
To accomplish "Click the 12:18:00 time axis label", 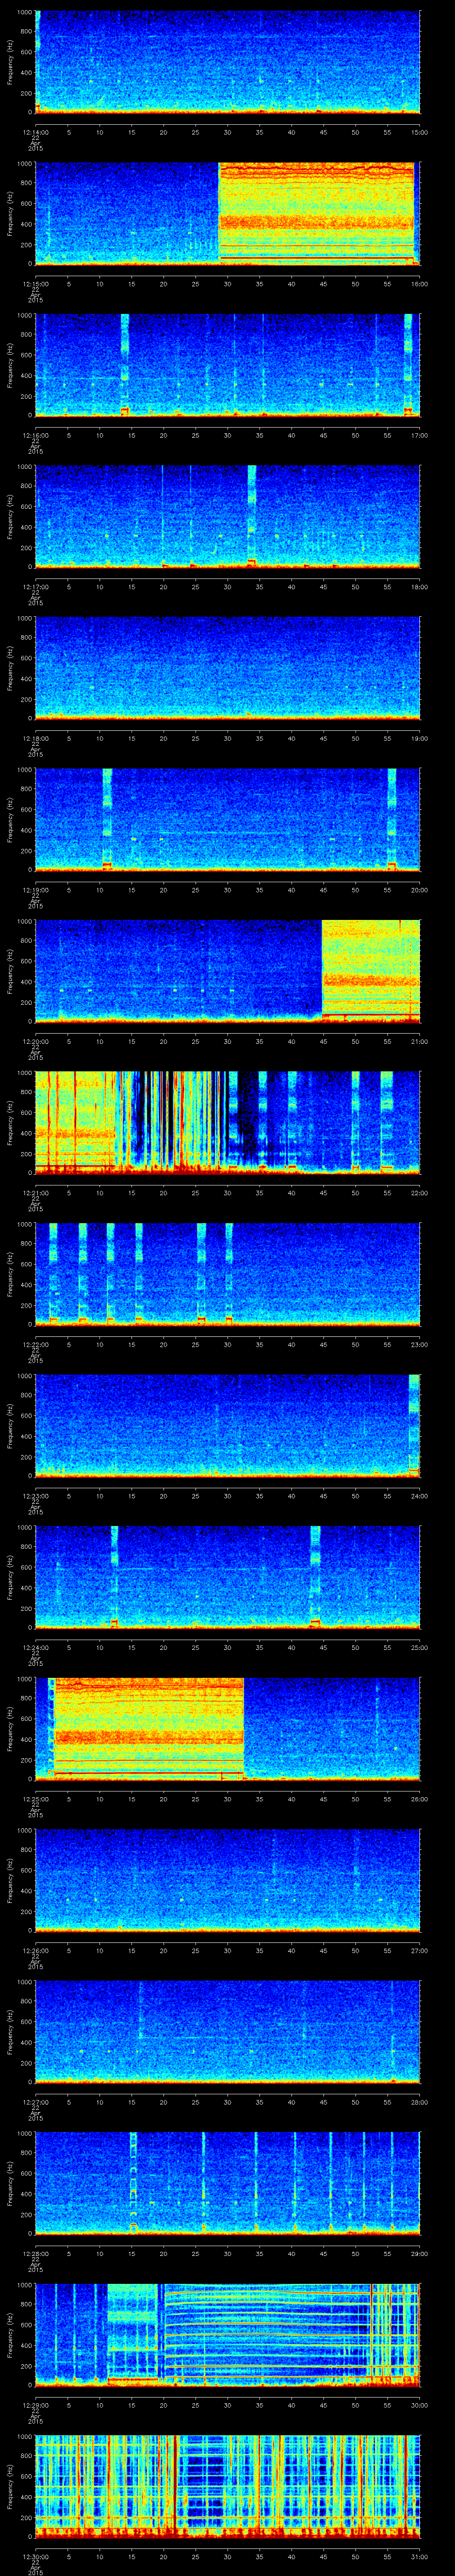I will (x=36, y=738).
